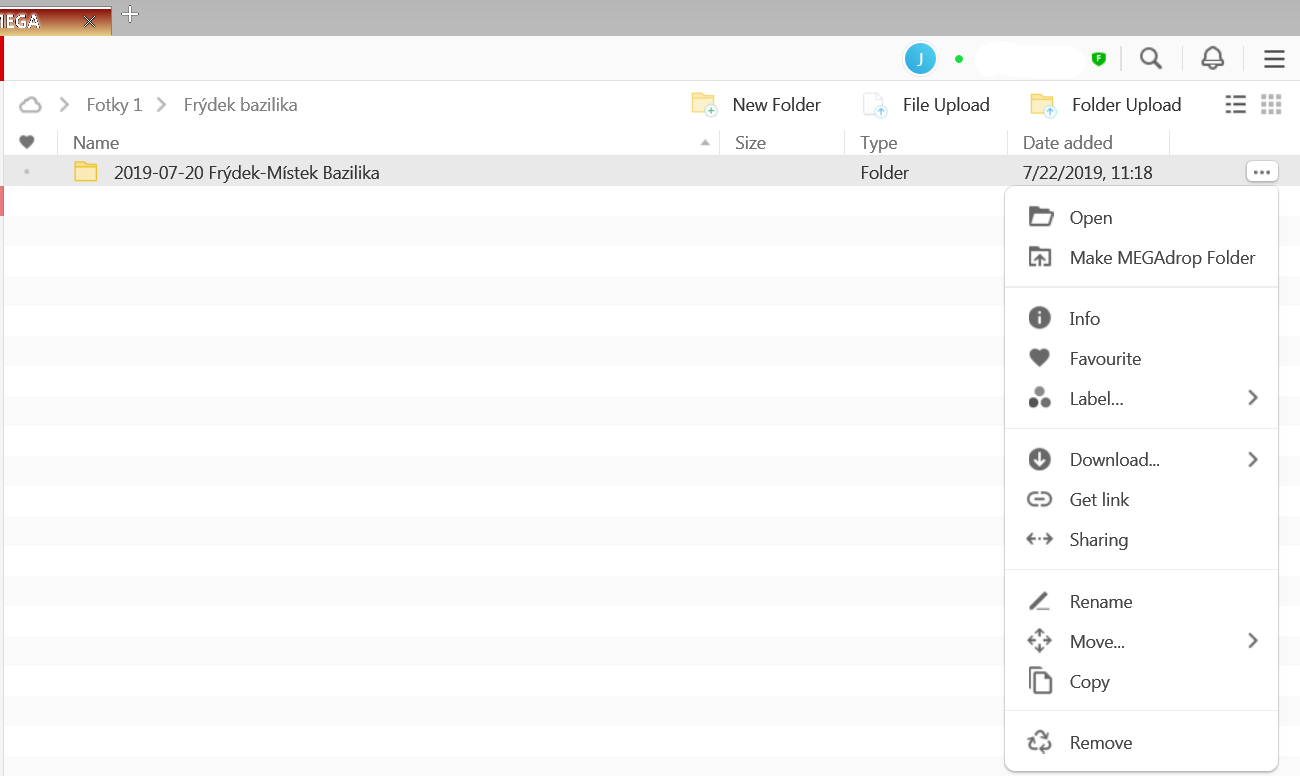The width and height of the screenshot is (1300, 776).
Task: Sort by the Name column header
Action: pos(96,143)
